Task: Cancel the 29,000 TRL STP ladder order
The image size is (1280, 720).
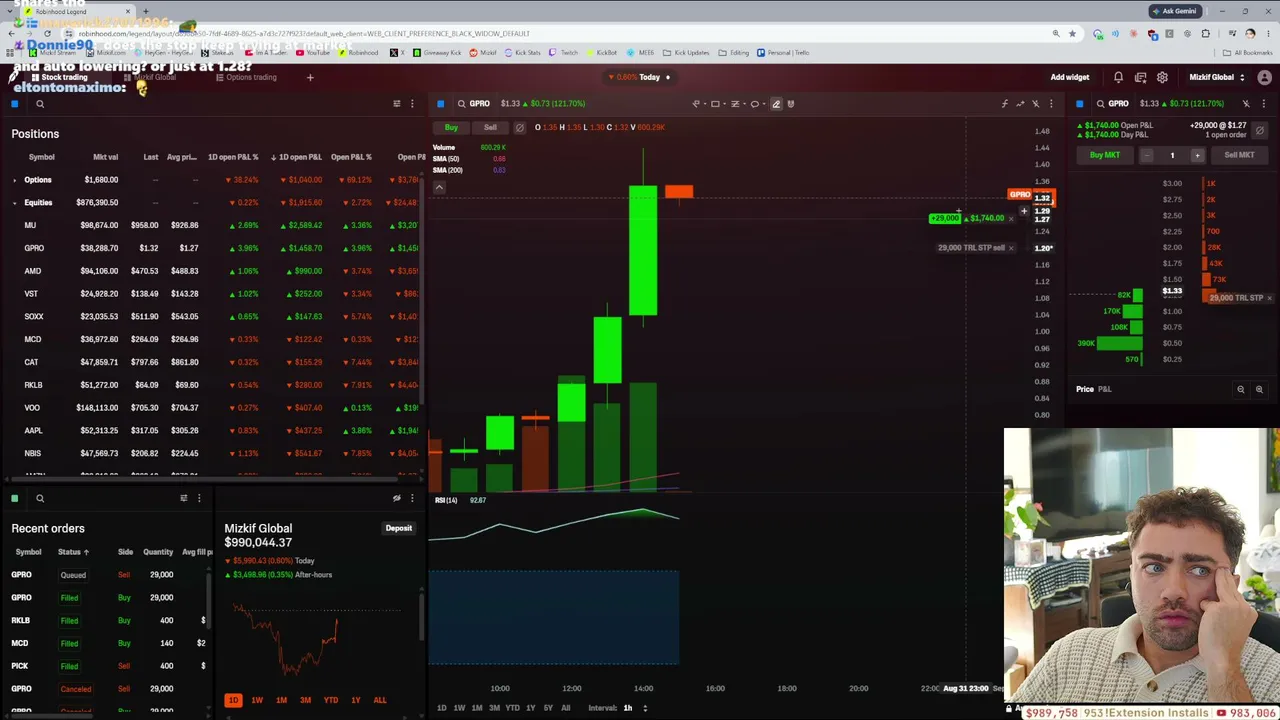Action: click(1270, 298)
